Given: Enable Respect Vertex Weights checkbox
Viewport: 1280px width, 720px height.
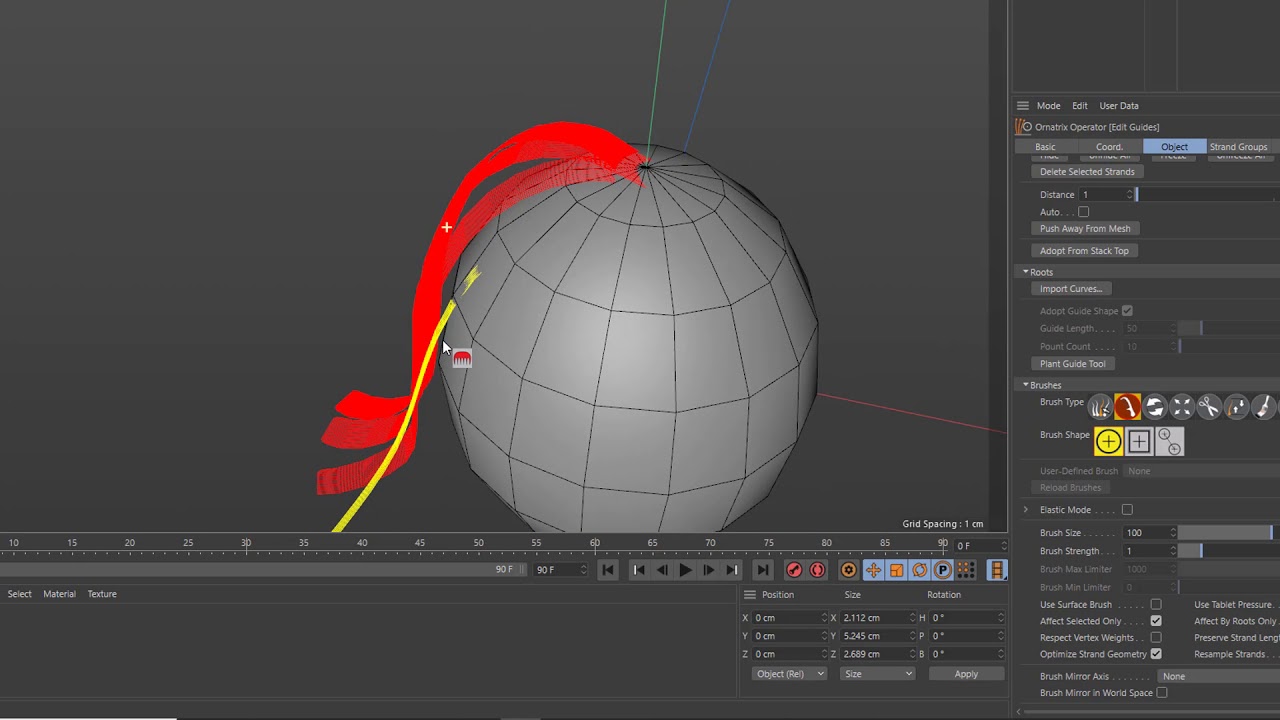Looking at the screenshot, I should click(1156, 638).
